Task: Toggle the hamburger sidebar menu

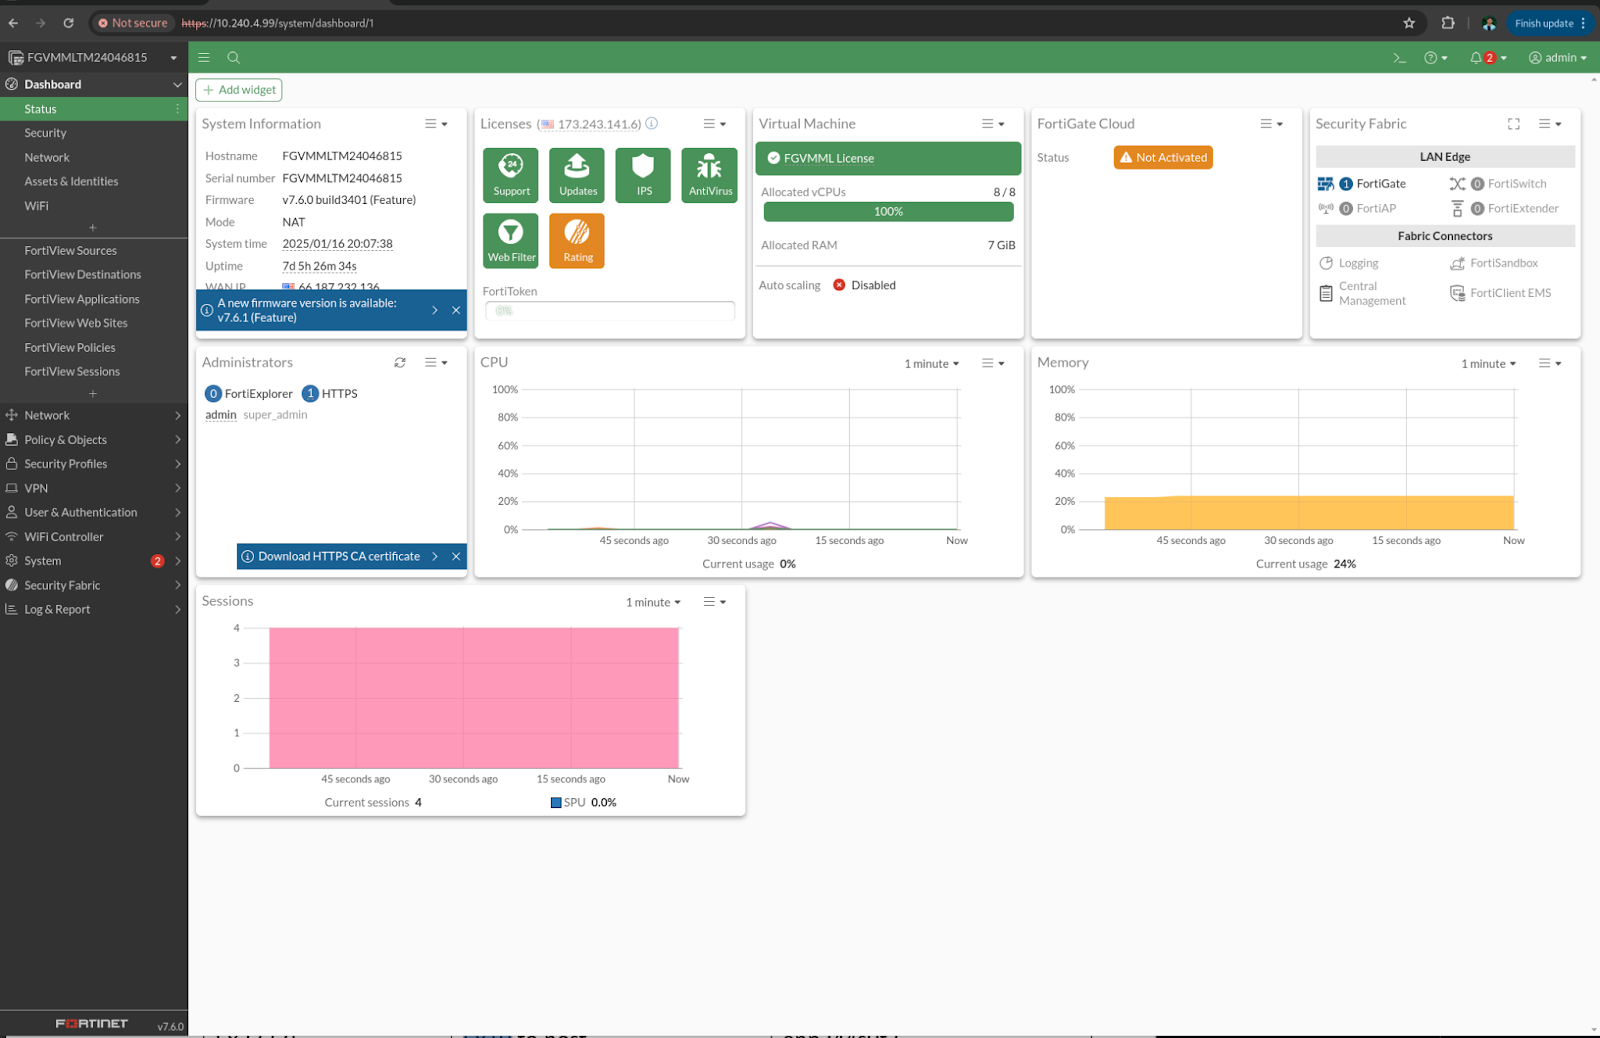Action: click(x=204, y=58)
